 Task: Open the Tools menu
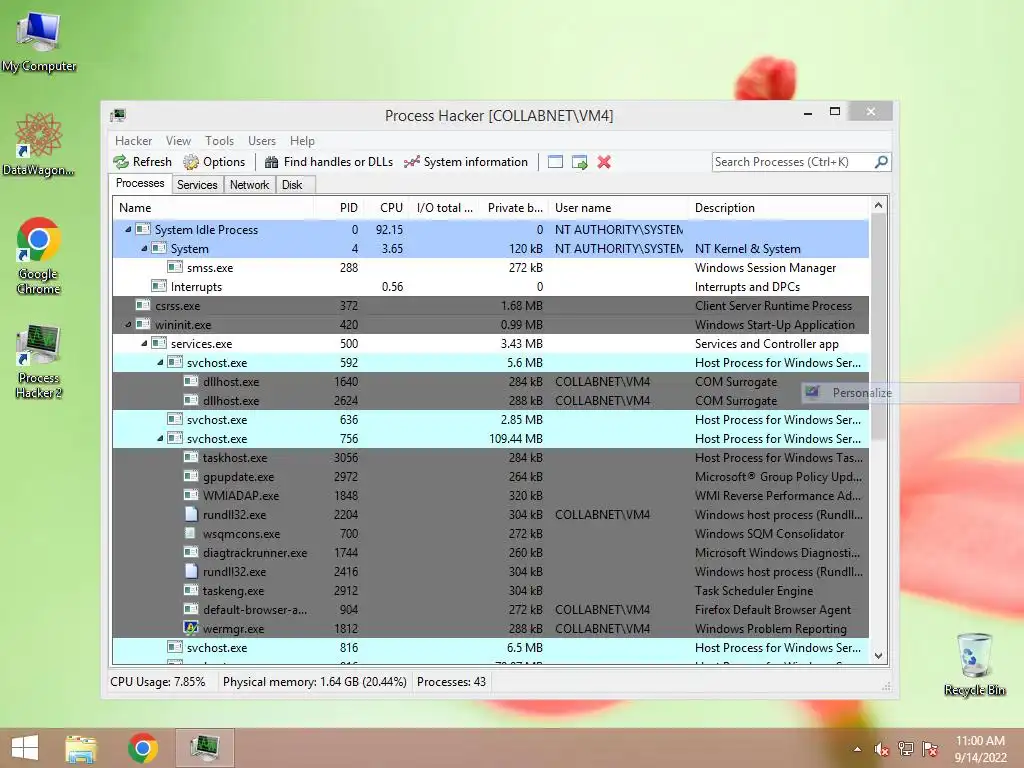click(219, 140)
